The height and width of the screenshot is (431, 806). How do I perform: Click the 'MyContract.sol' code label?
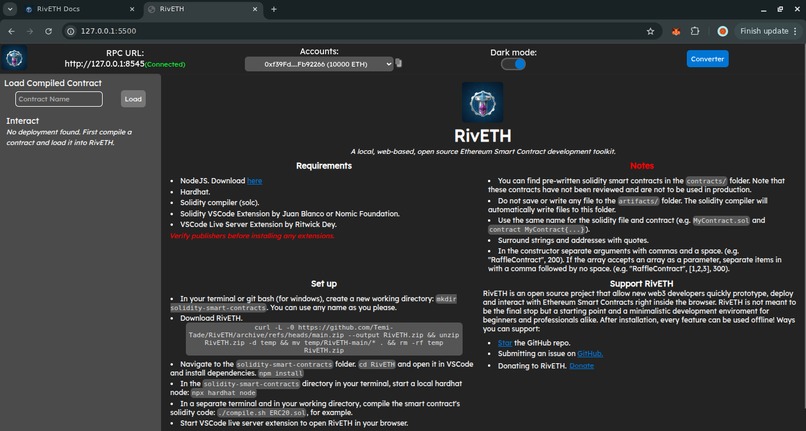pos(721,221)
